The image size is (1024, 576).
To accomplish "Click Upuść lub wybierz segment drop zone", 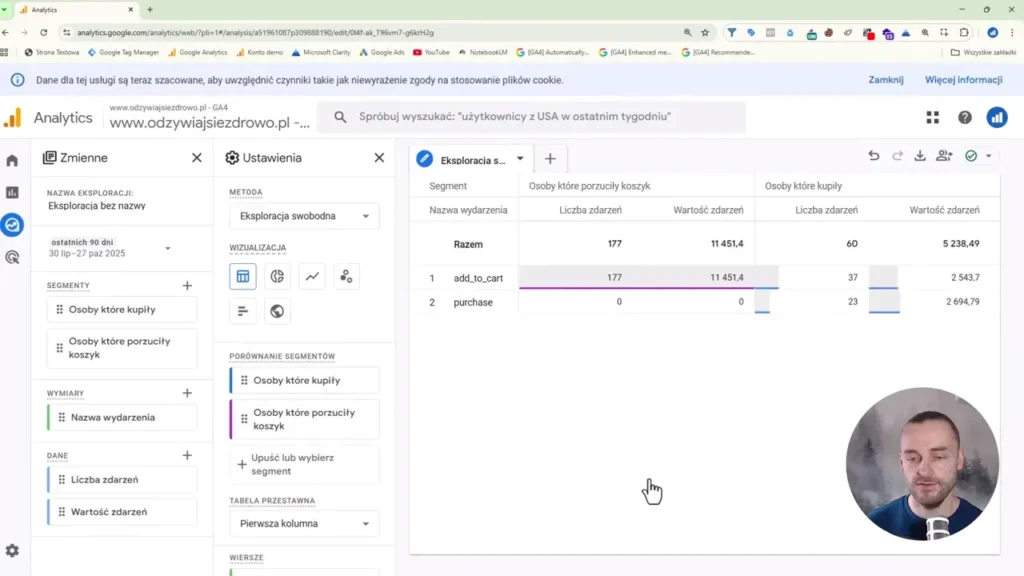I will tap(304, 464).
